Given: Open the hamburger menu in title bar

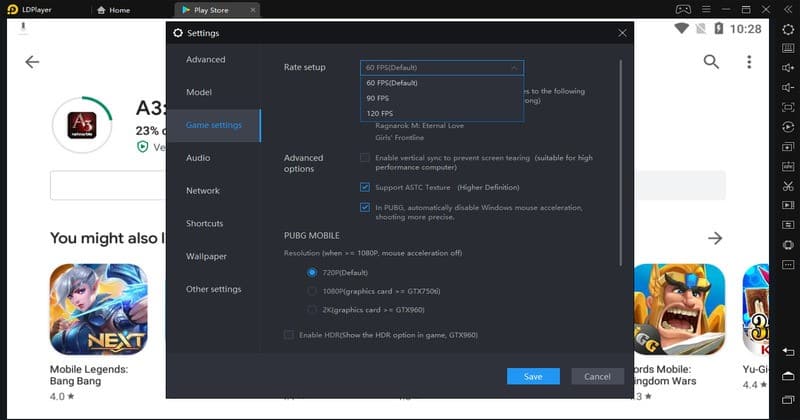Looking at the screenshot, I should 706,9.
